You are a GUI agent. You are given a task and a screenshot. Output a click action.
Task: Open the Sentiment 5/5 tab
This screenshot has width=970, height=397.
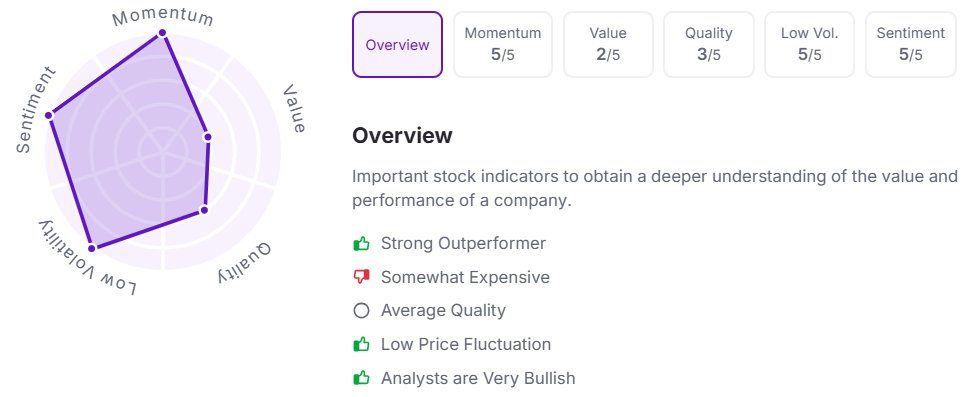911,45
